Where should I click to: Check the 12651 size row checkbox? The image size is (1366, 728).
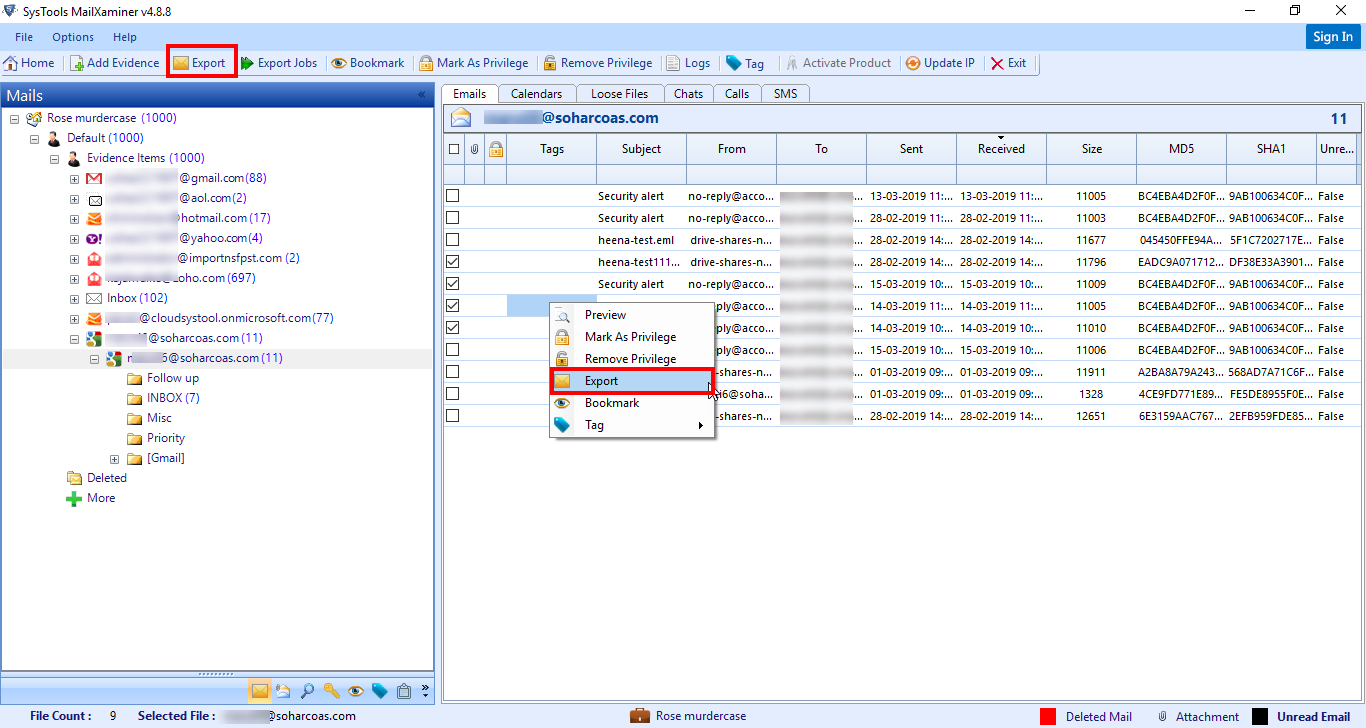click(x=453, y=416)
